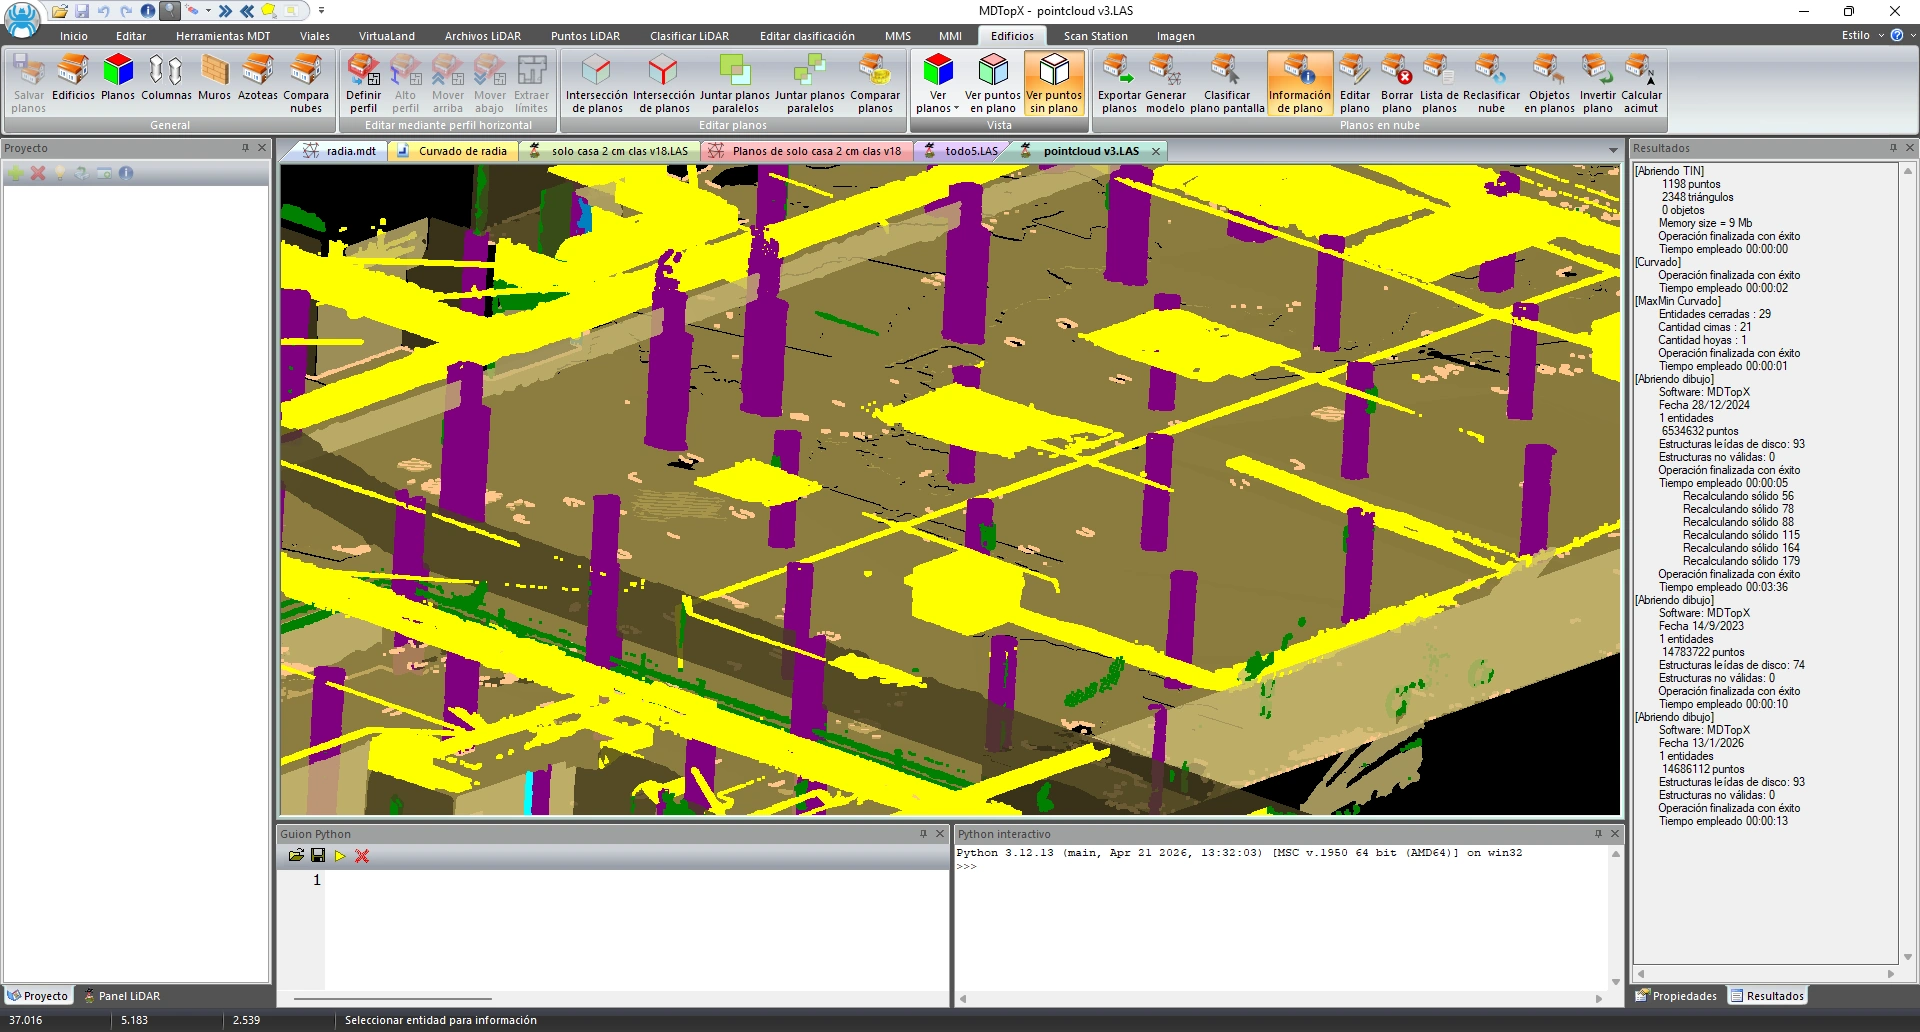Open the MDTopX application menu button

click(x=22, y=19)
